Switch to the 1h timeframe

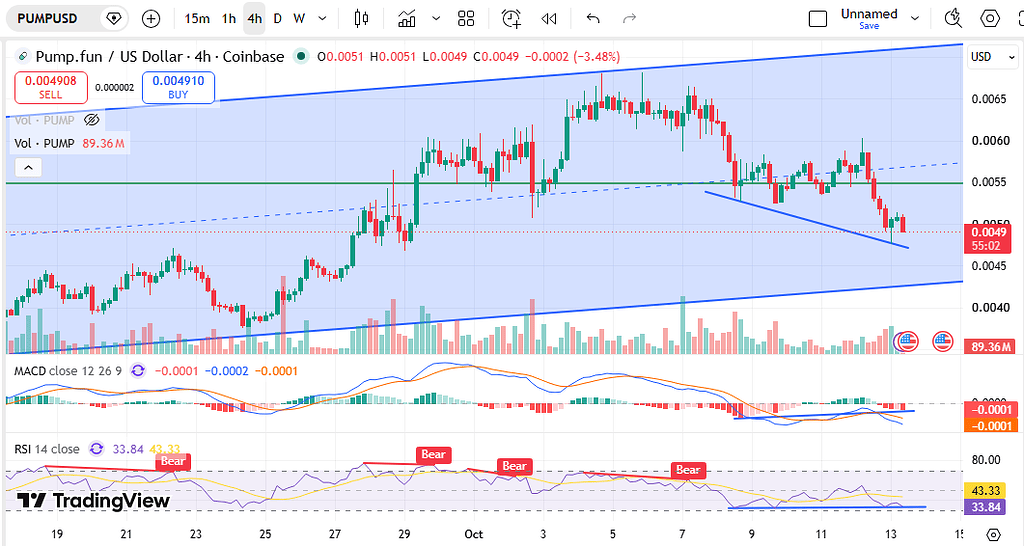click(229, 18)
